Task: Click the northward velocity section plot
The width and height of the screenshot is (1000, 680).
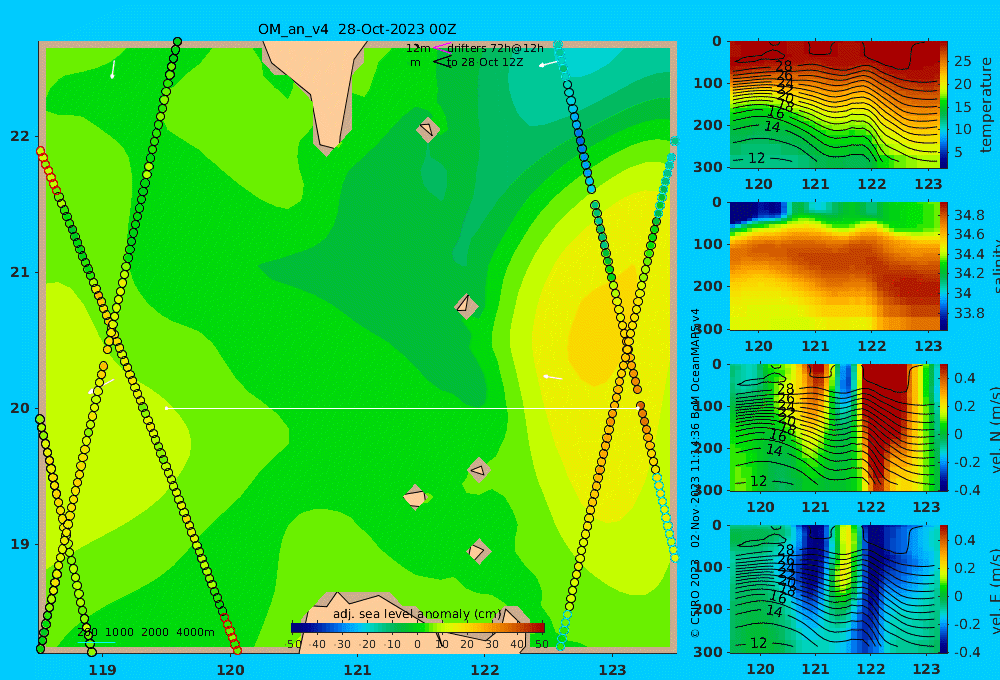Action: point(834,427)
